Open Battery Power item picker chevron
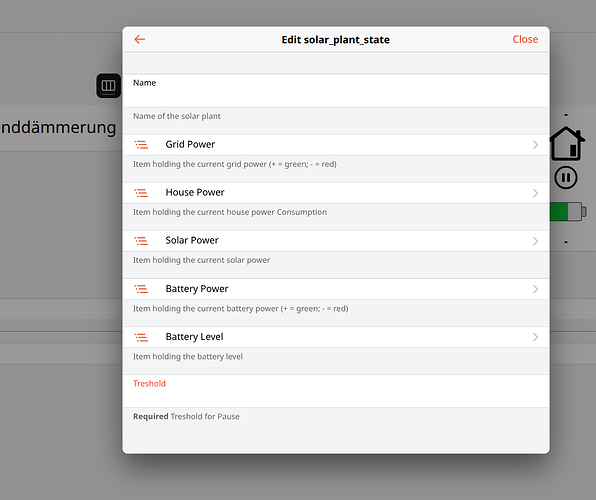Image resolution: width=596 pixels, height=500 pixels. coord(536,289)
